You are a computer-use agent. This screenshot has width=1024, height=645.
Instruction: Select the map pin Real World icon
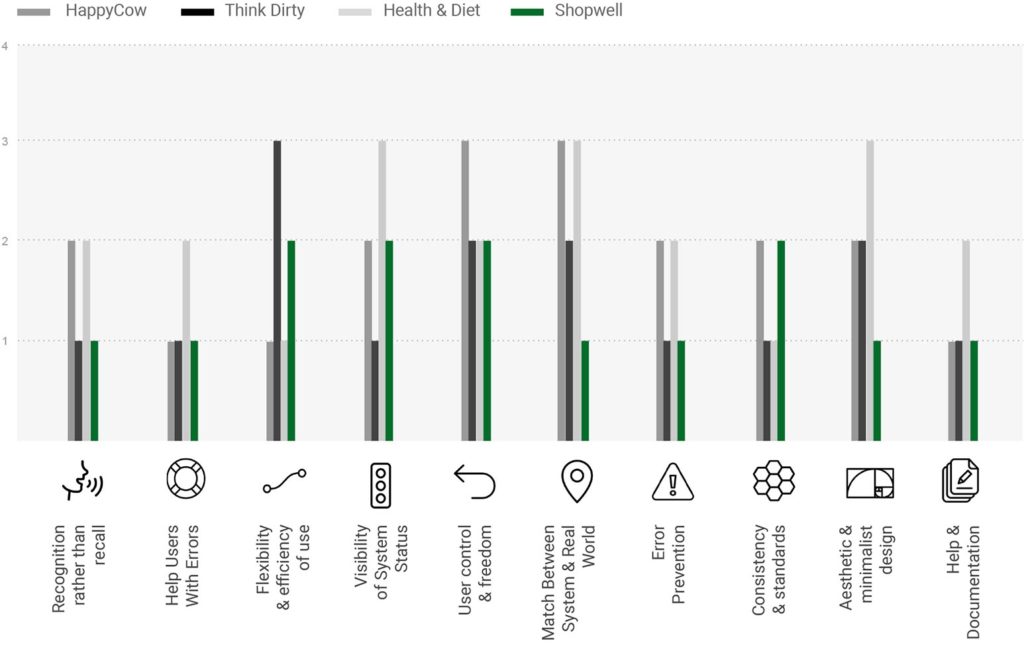pos(575,481)
